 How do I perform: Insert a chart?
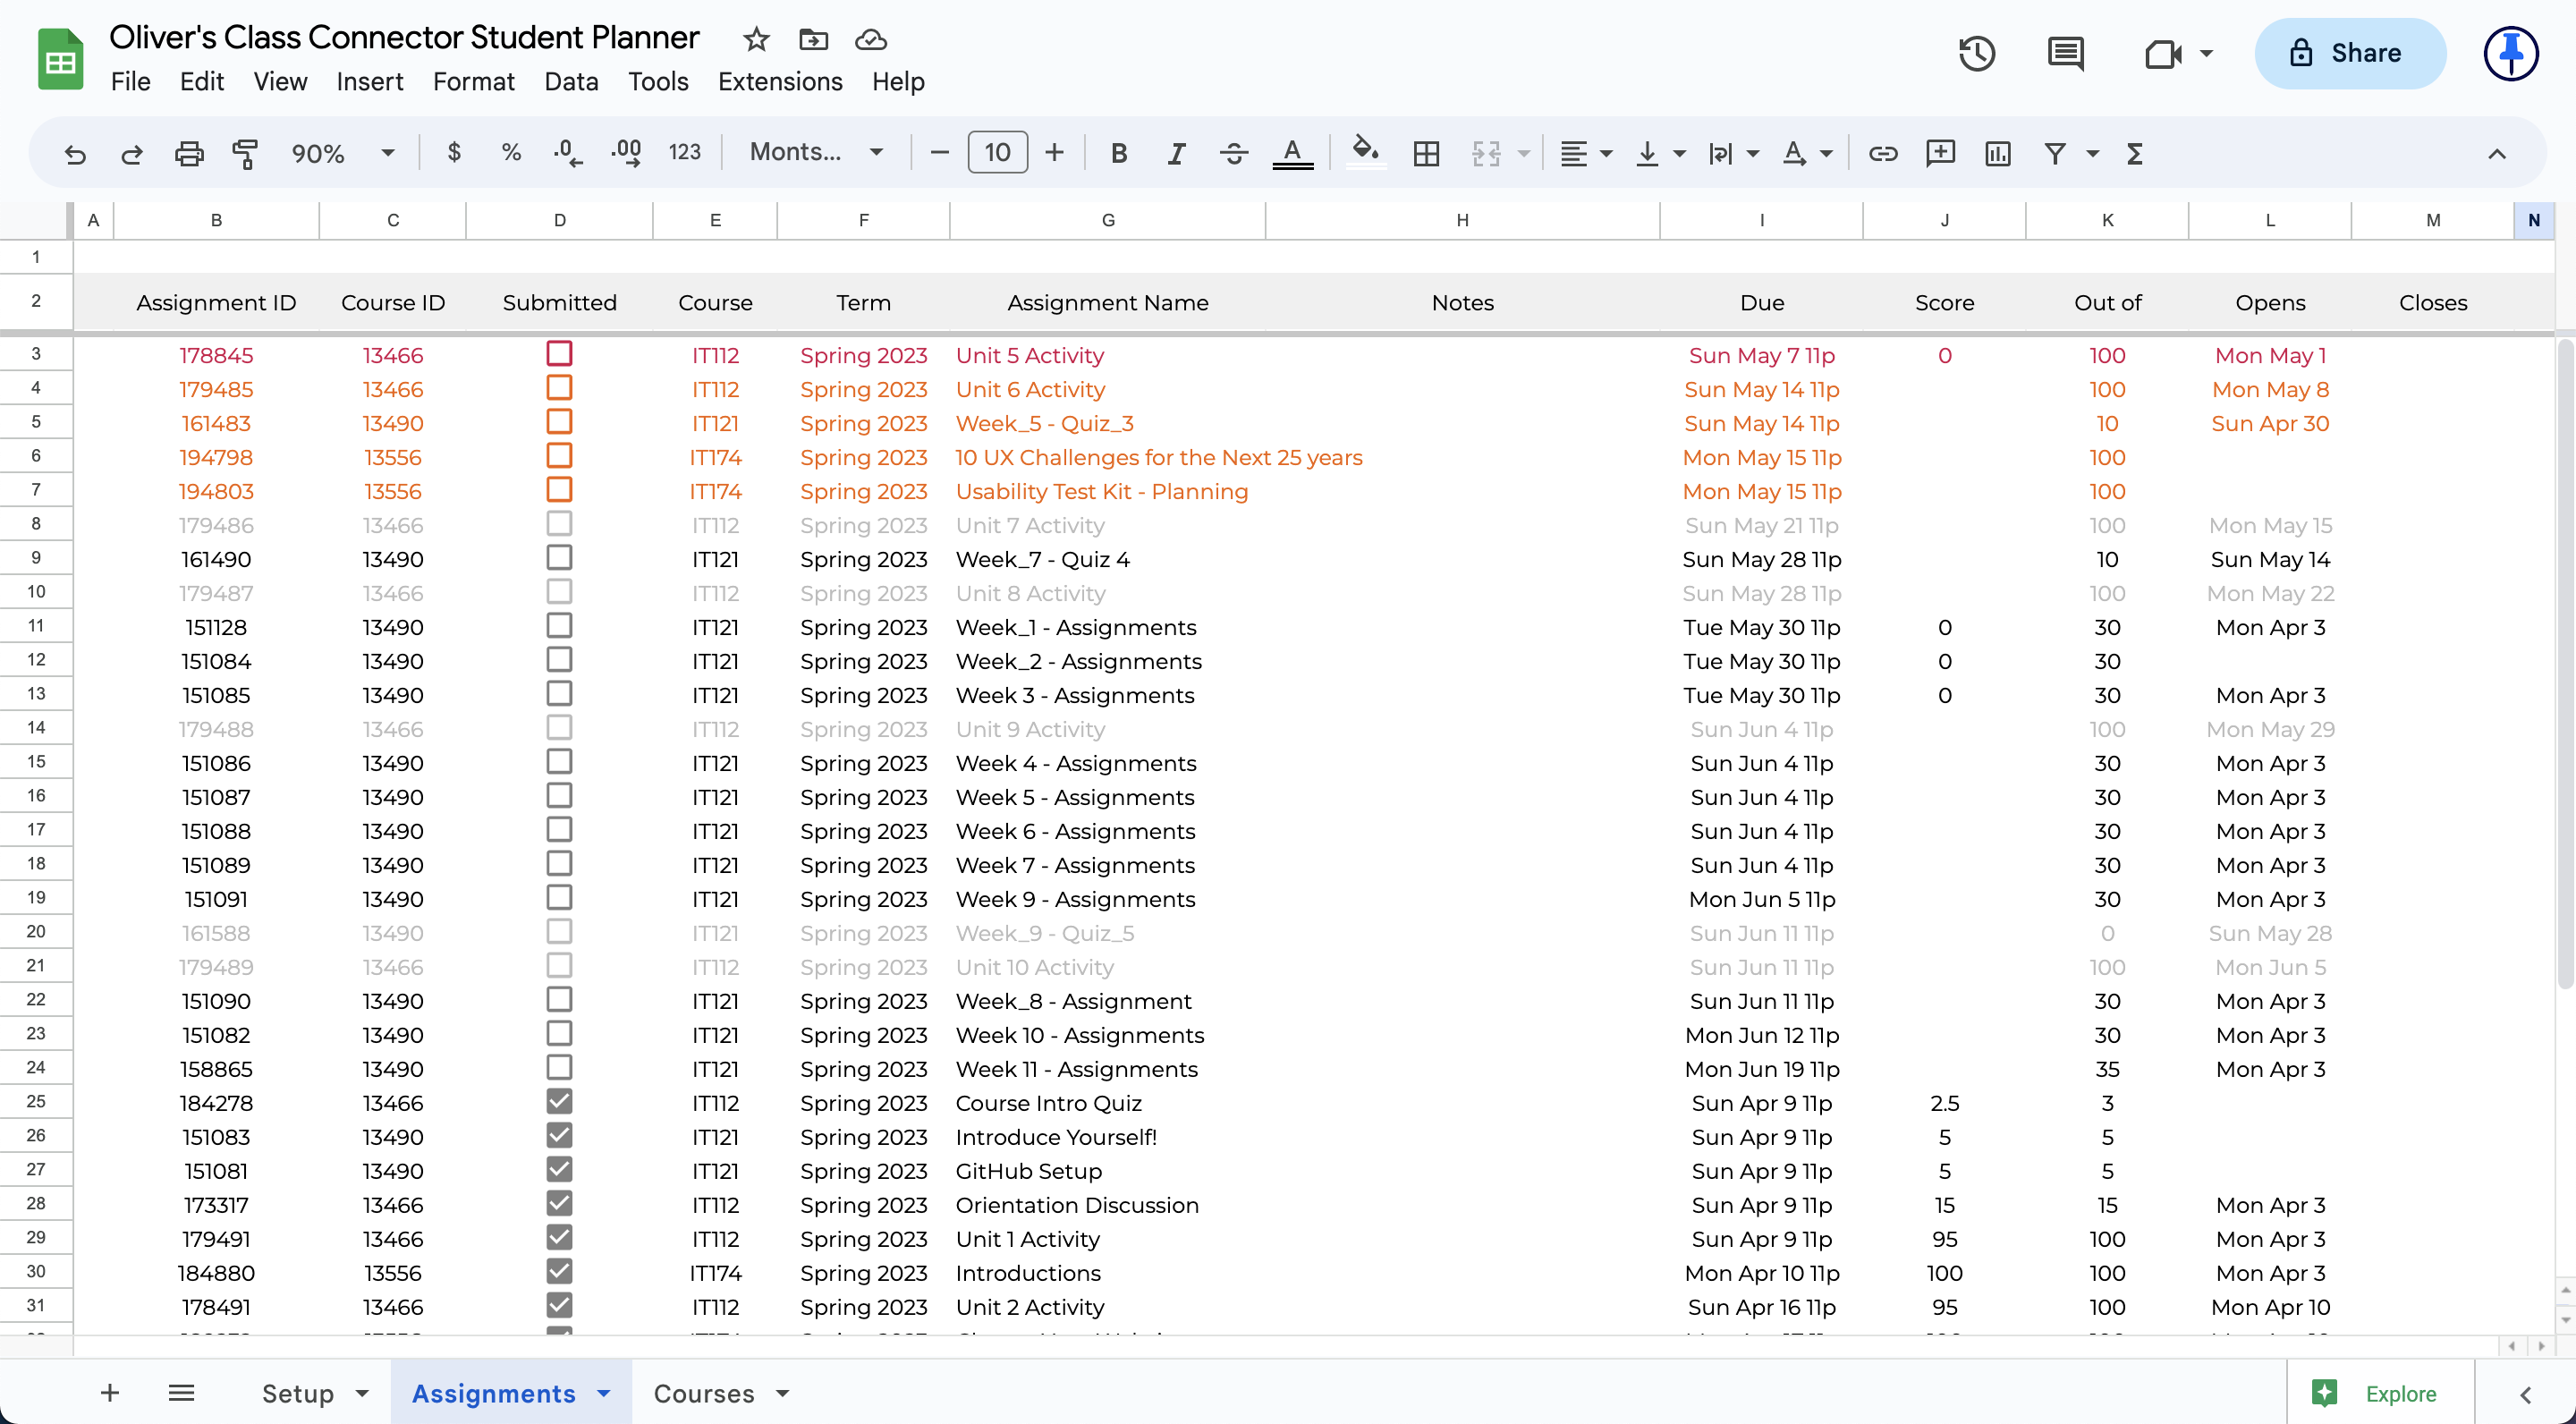[x=1997, y=153]
